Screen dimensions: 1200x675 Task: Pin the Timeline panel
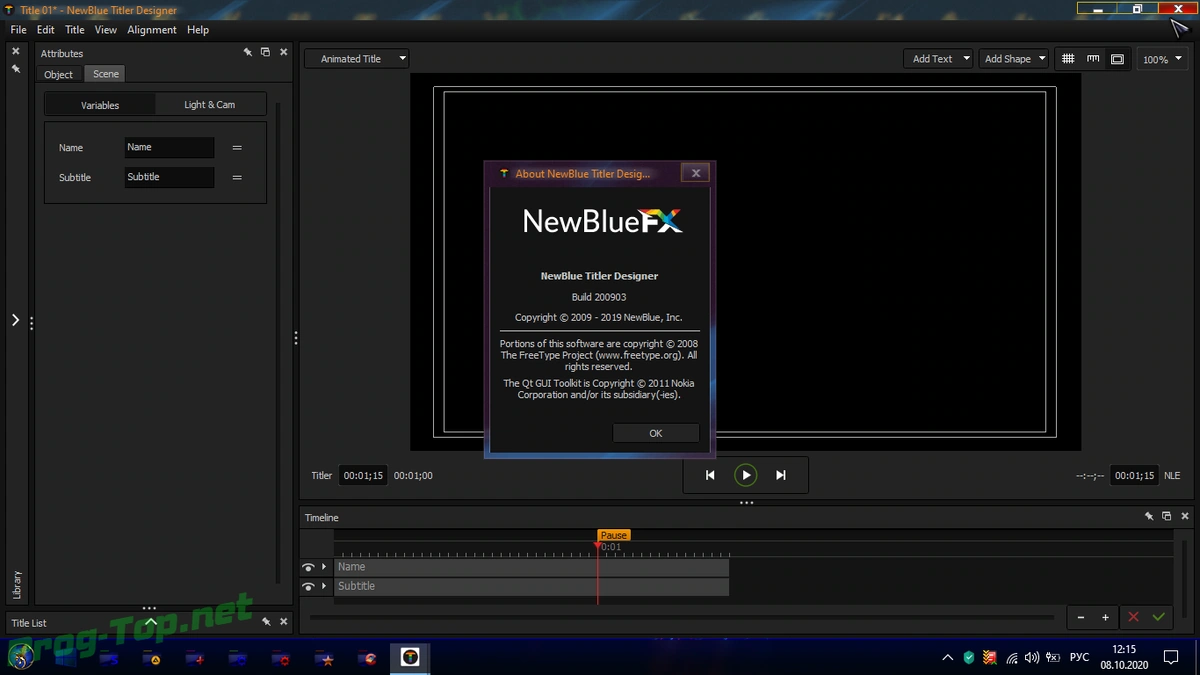[1149, 517]
